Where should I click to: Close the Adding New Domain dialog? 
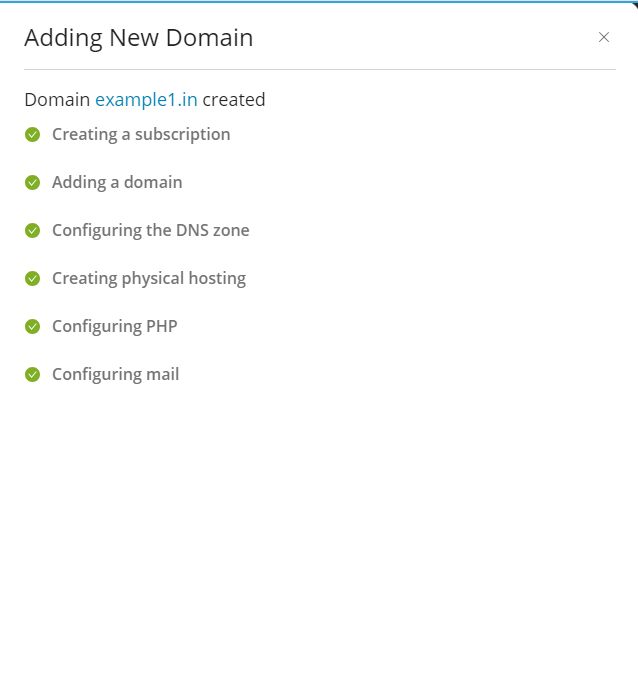(x=604, y=37)
